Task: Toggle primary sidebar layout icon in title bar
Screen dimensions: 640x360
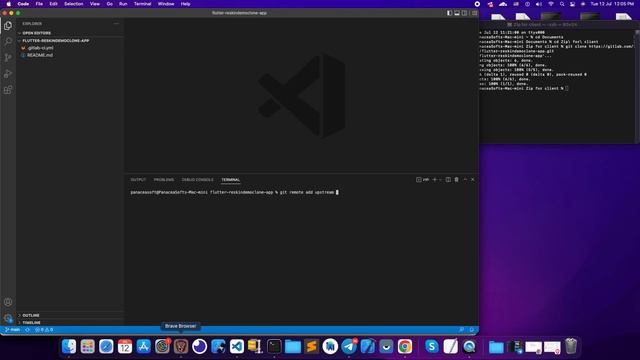Action: pos(449,13)
